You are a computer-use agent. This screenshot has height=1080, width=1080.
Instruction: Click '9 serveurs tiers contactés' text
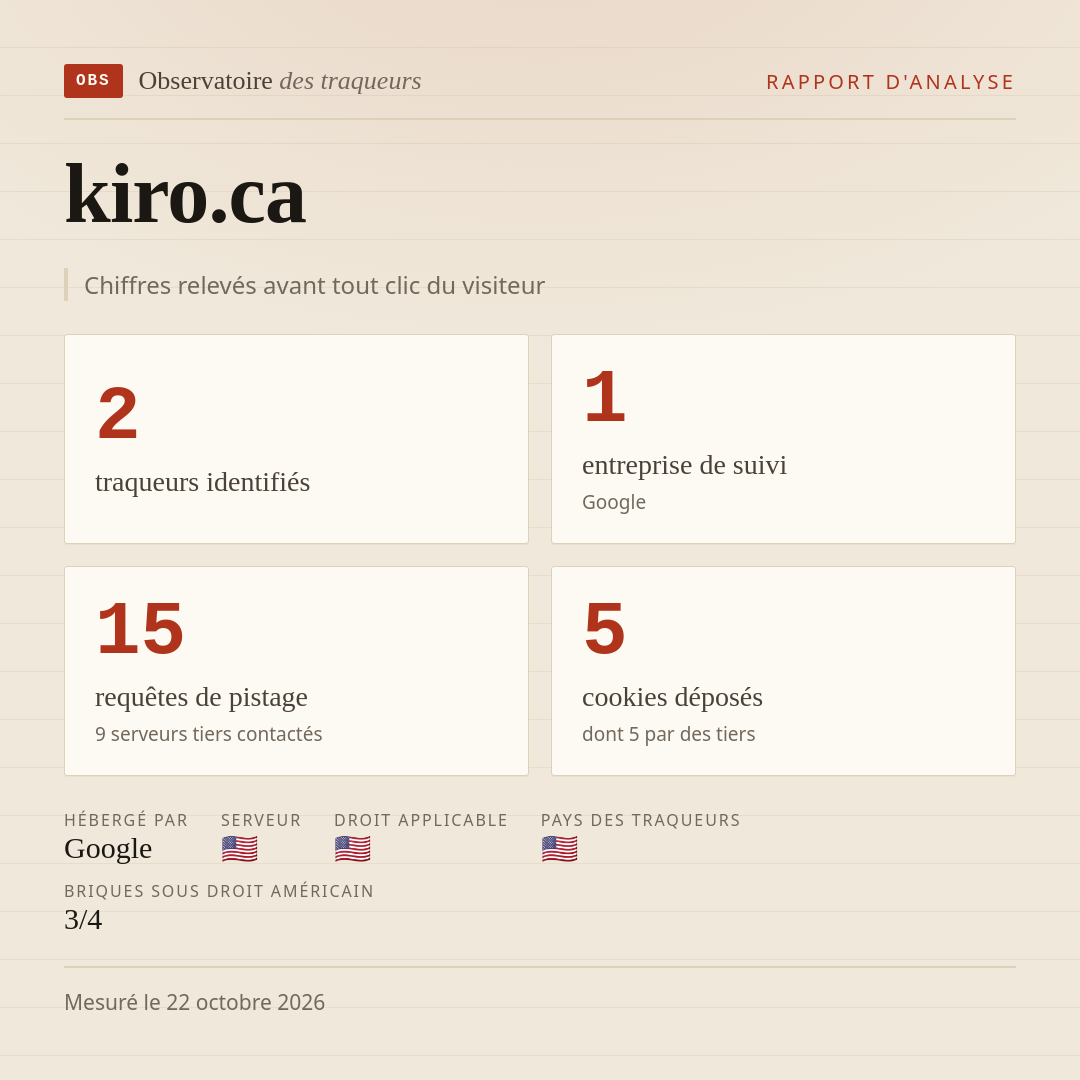coord(209,734)
